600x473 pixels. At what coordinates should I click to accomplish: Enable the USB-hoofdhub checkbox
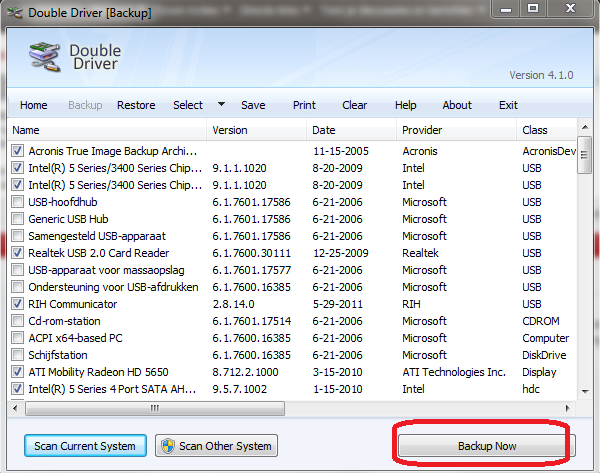[18, 202]
